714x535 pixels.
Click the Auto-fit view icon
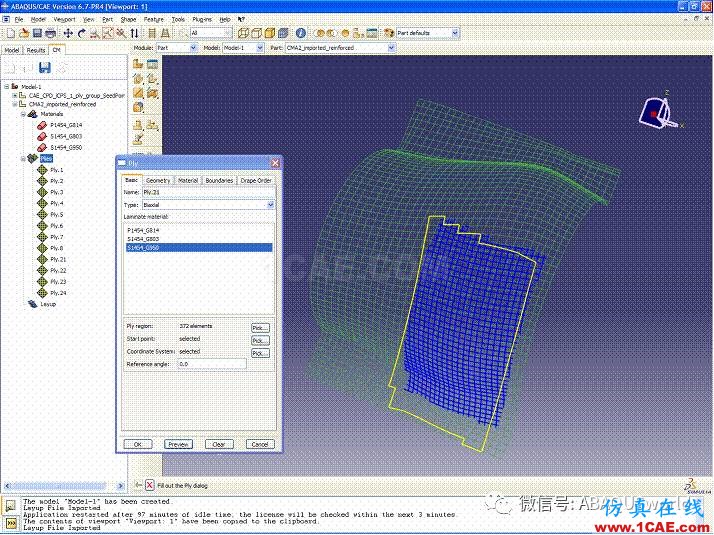[x=121, y=33]
